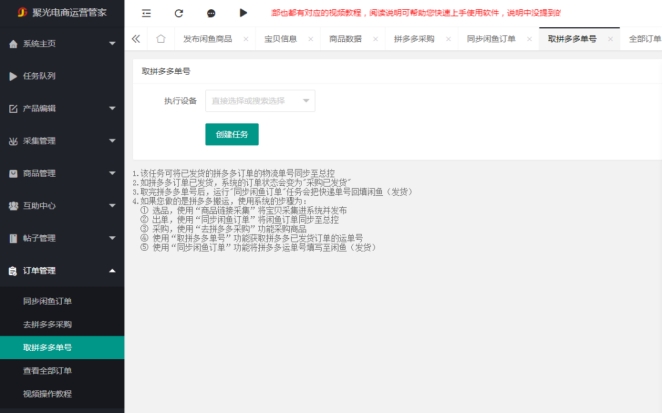Click the icon next to 互助中心
The height and width of the screenshot is (413, 663).
13,206
